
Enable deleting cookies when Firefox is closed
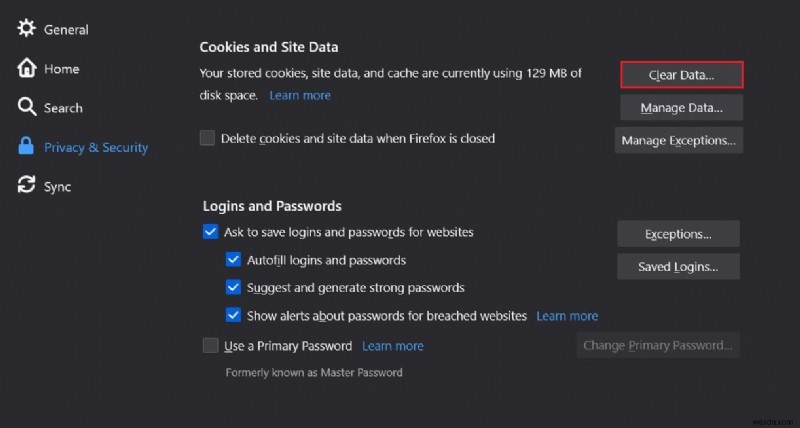click(x=207, y=138)
